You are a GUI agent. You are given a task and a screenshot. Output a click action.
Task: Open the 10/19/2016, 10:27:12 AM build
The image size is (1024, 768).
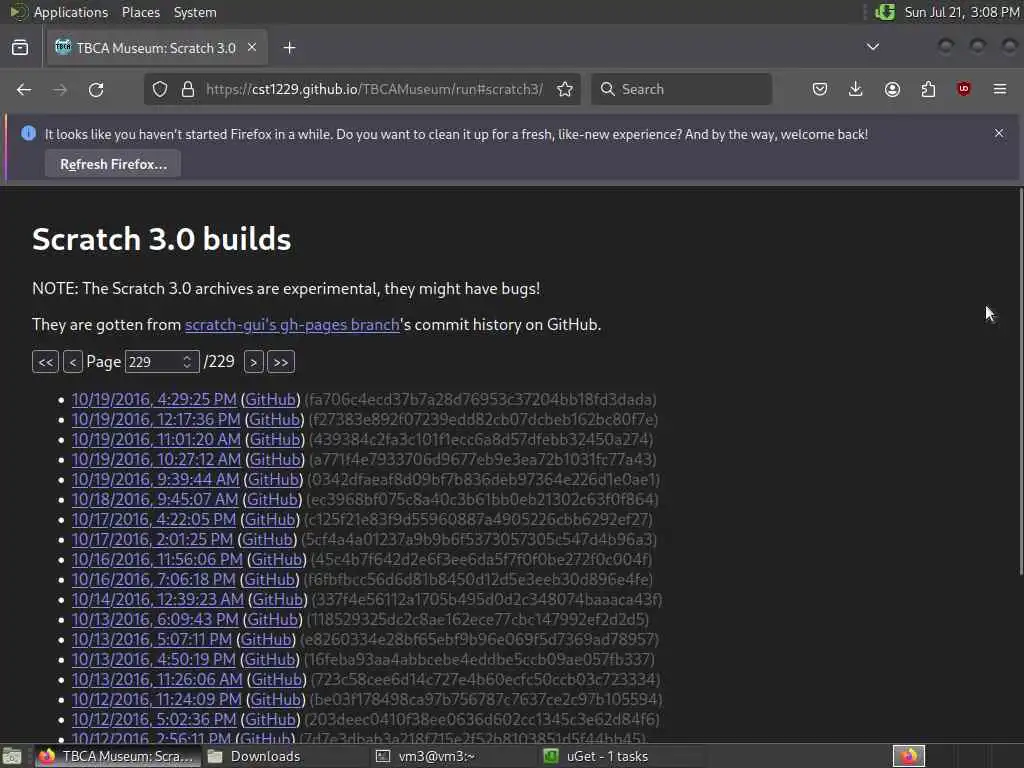point(156,459)
